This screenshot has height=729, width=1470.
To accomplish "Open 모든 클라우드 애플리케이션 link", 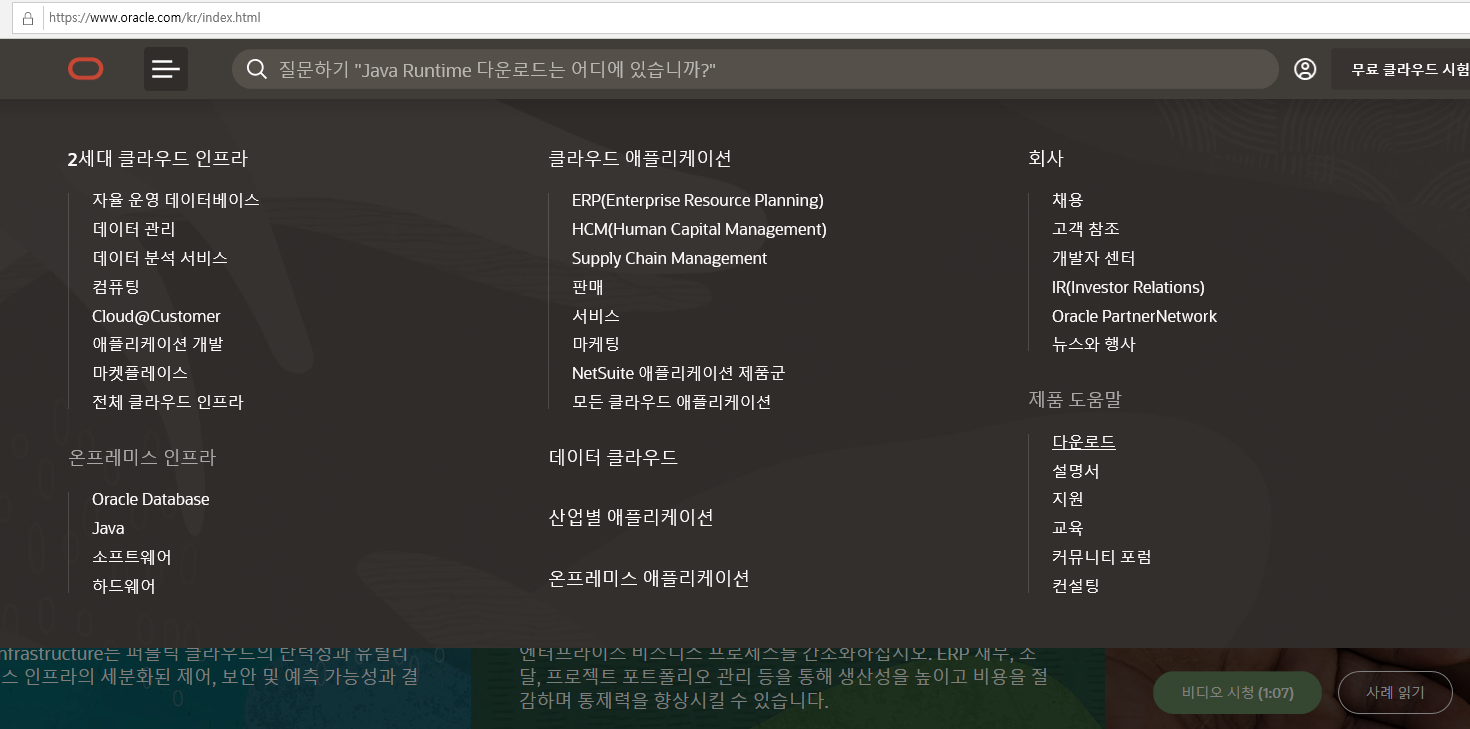I will tap(672, 402).
